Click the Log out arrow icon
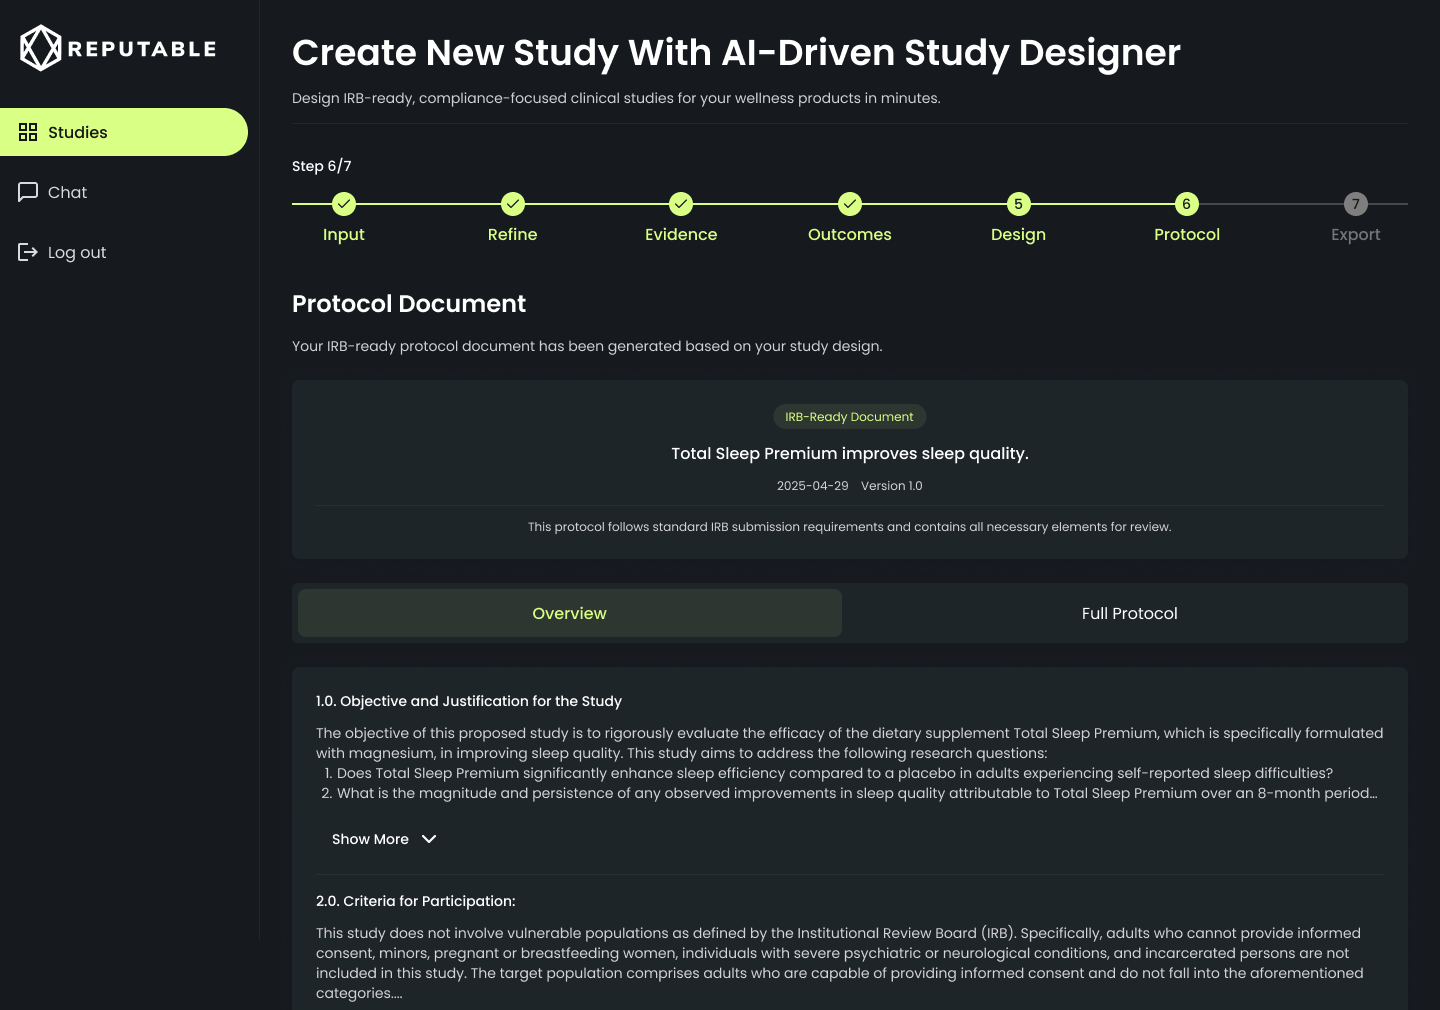 28,252
